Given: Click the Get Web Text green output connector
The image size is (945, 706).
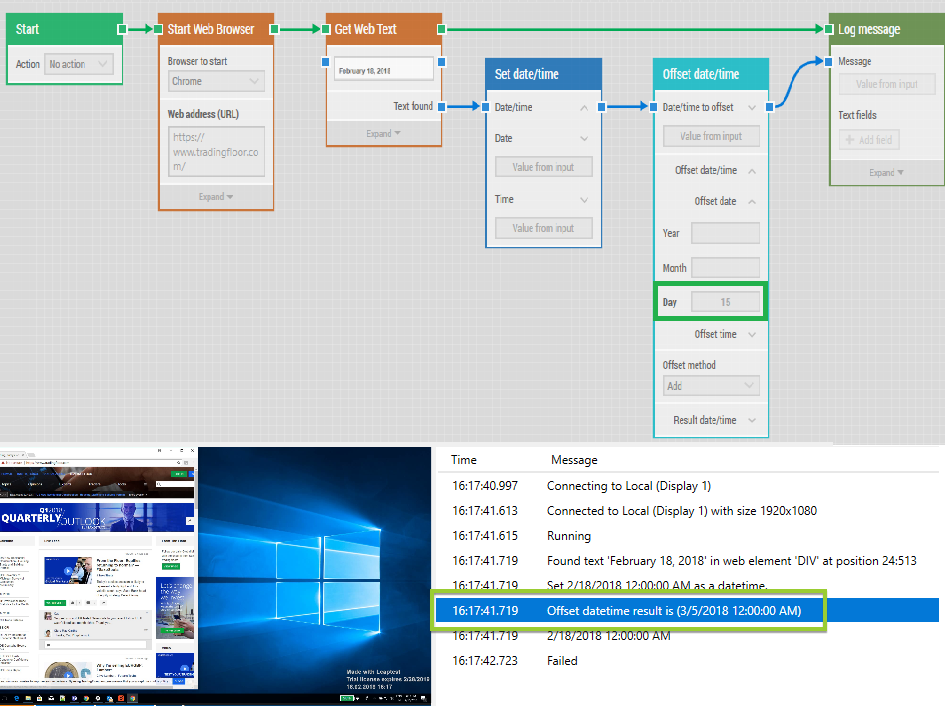Looking at the screenshot, I should point(442,30).
